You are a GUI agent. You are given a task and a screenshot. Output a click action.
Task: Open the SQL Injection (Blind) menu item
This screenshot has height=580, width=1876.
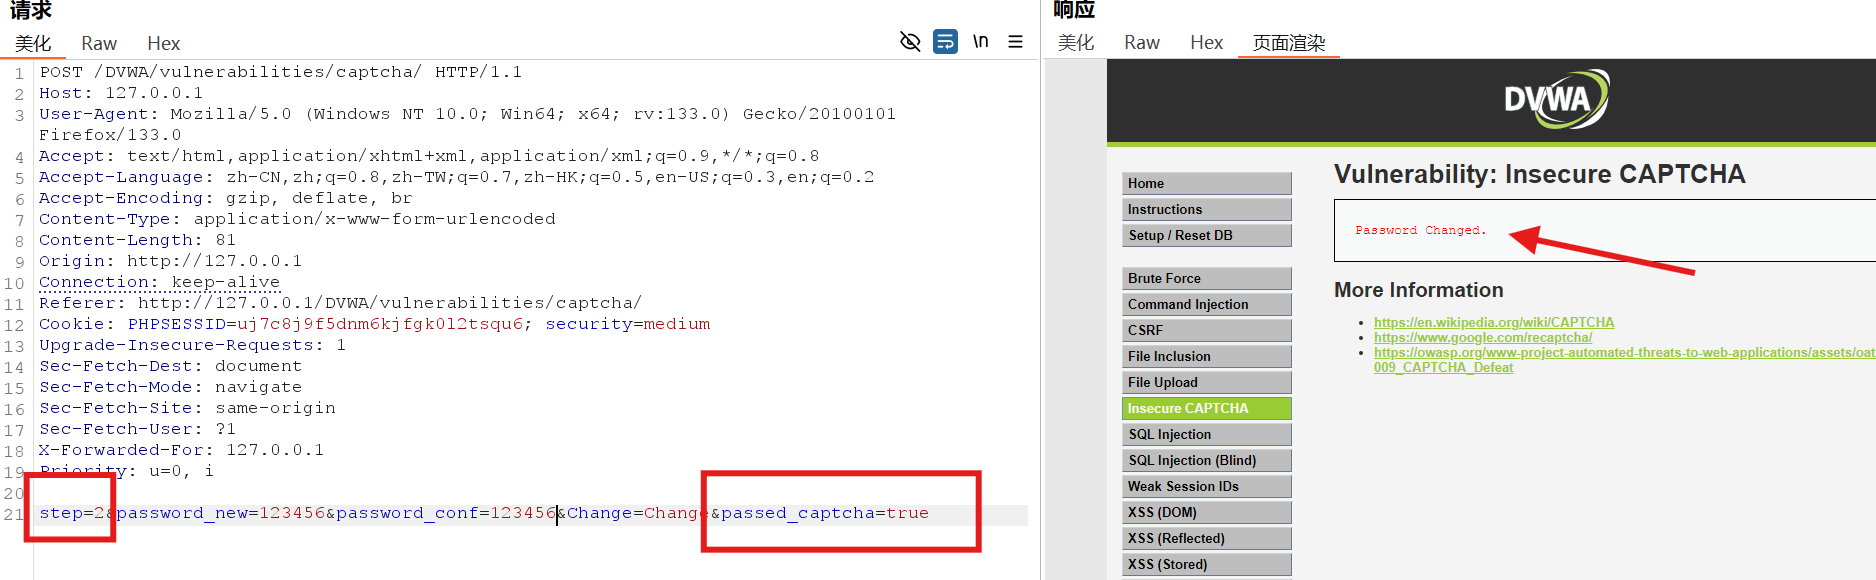coord(1207,460)
